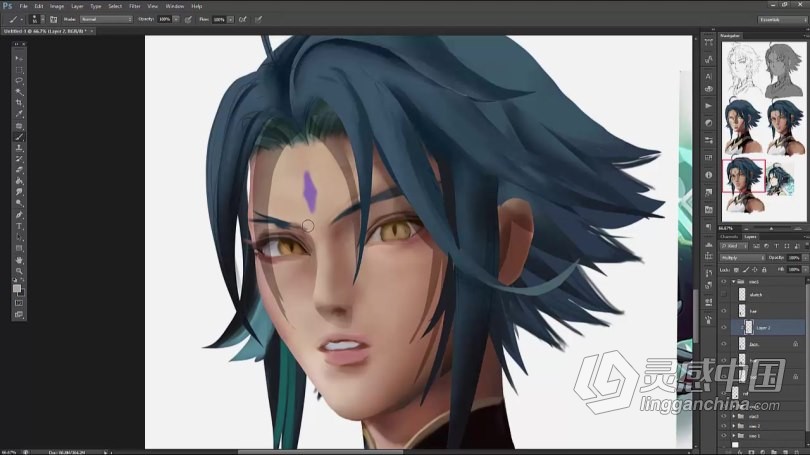Click the foreground color swatch

click(x=17, y=288)
